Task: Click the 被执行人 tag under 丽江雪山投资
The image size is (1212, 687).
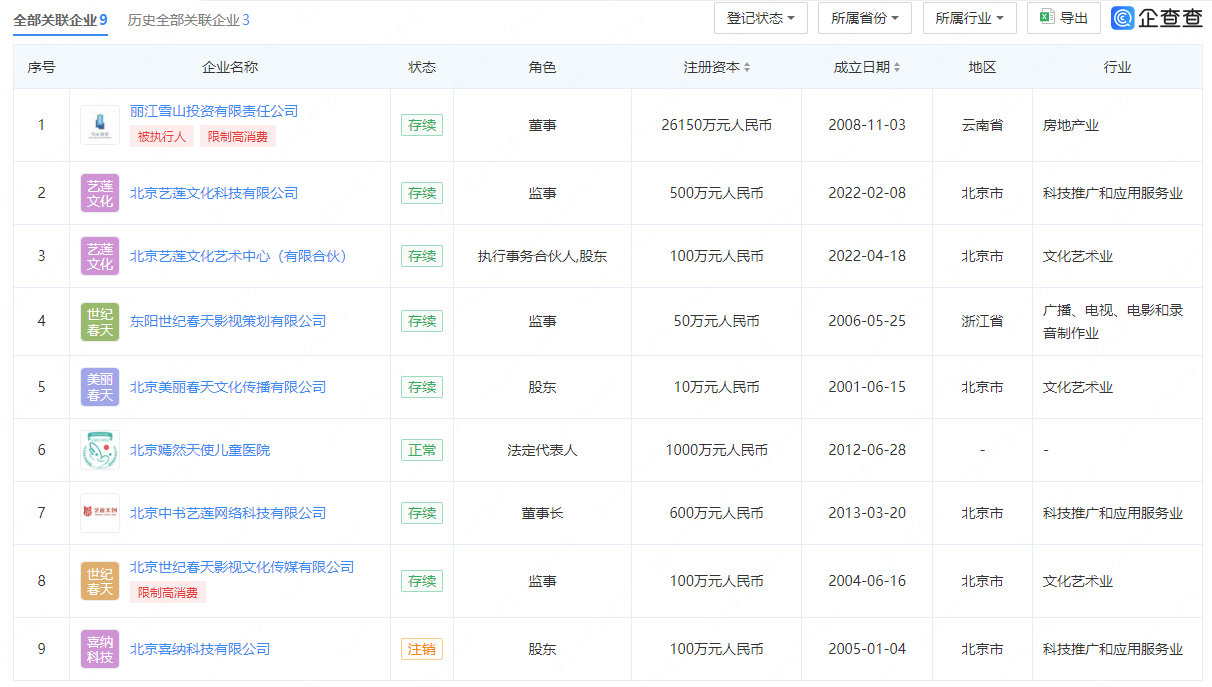Action: tap(162, 137)
